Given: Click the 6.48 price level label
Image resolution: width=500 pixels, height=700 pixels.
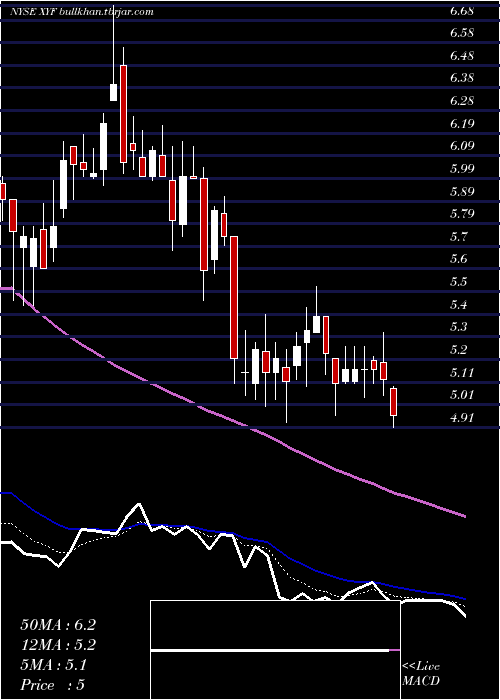Looking at the screenshot, I should coord(462,56).
